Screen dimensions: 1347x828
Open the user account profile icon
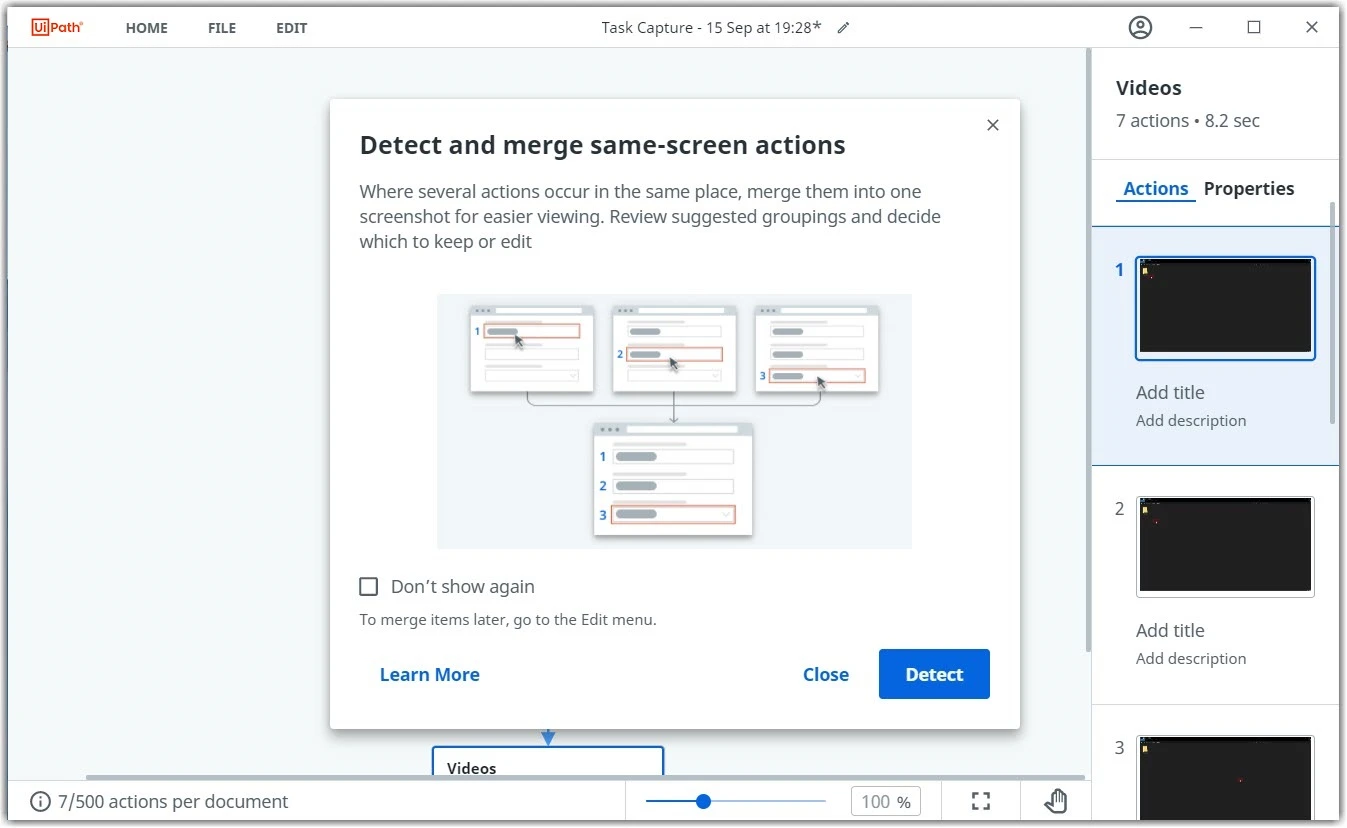pyautogui.click(x=1140, y=28)
